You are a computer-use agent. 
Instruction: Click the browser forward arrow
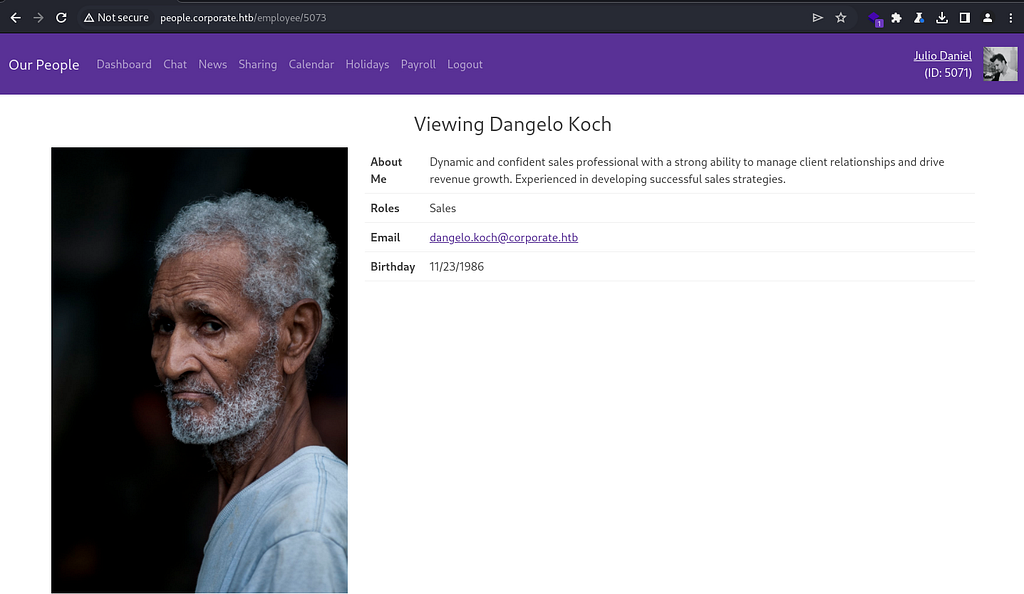[39, 18]
